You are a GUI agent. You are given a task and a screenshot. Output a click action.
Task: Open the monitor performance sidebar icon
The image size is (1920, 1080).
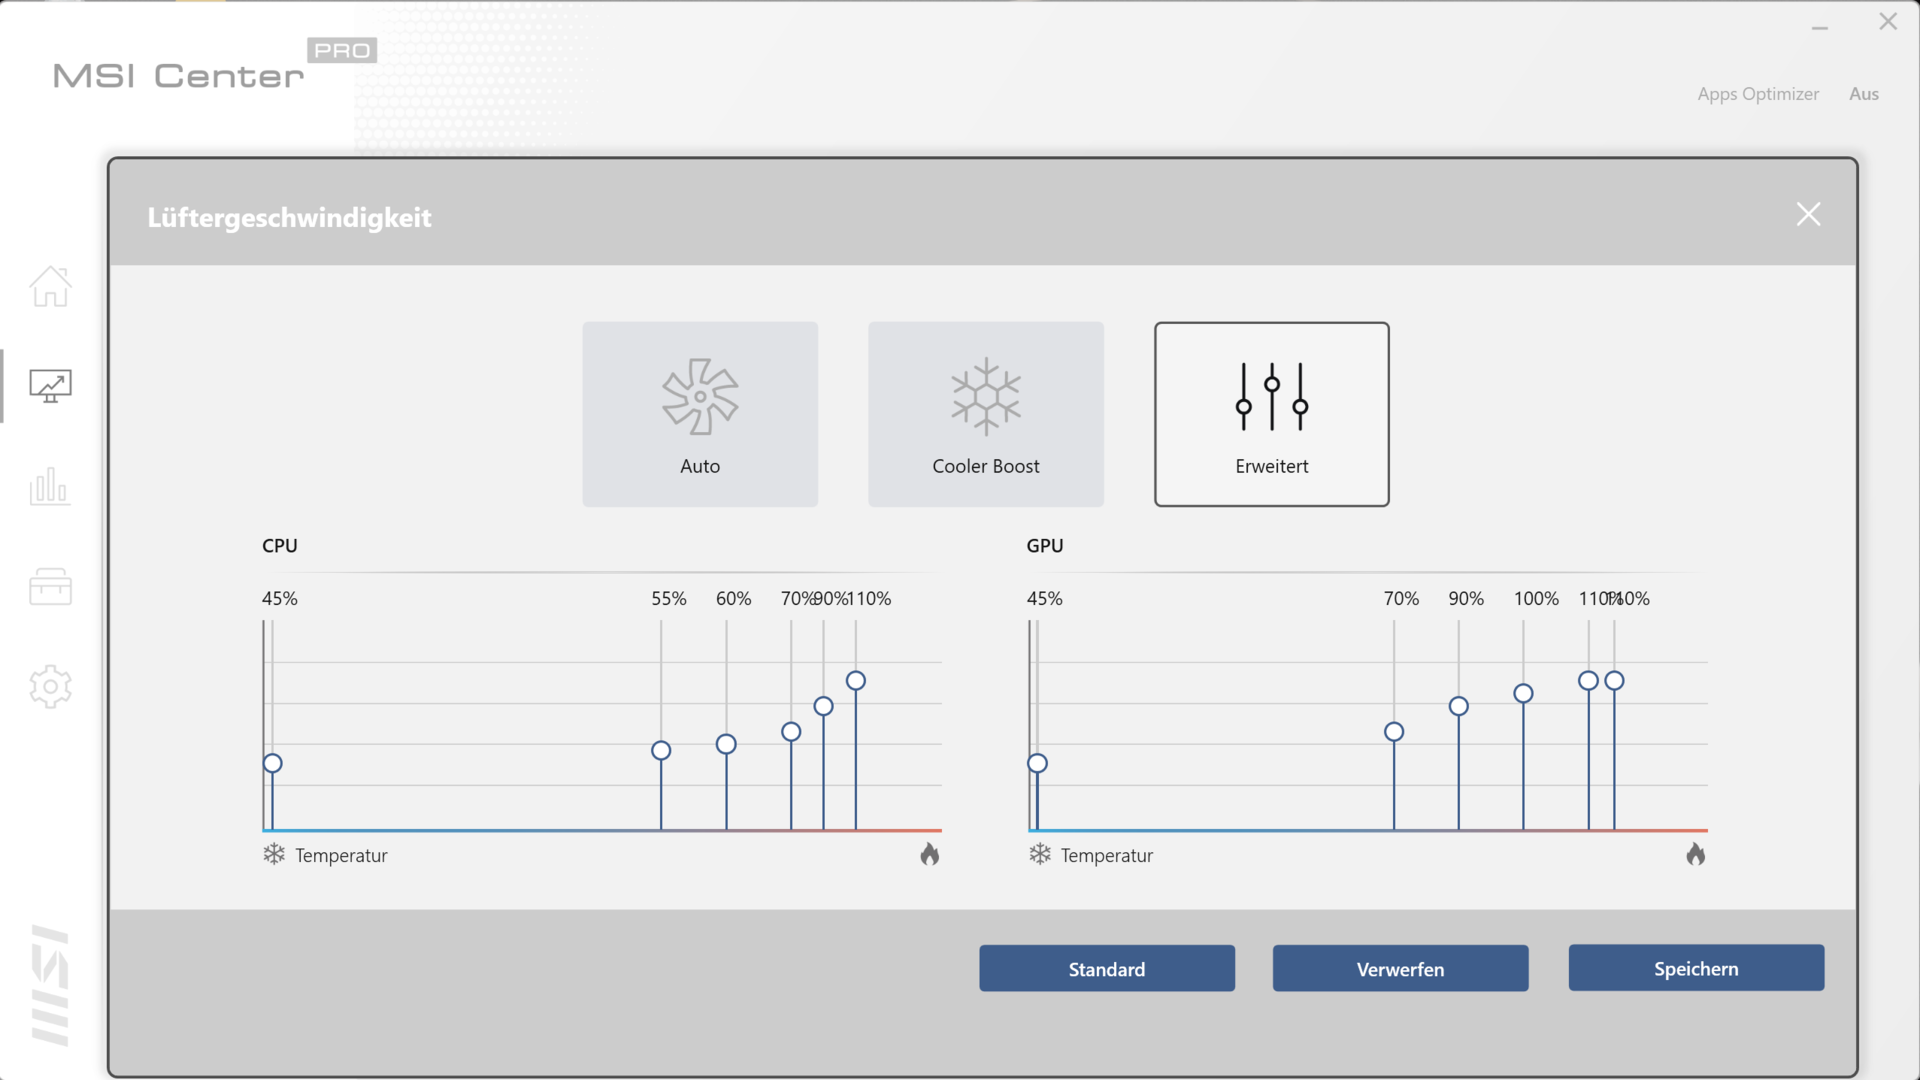click(x=50, y=386)
